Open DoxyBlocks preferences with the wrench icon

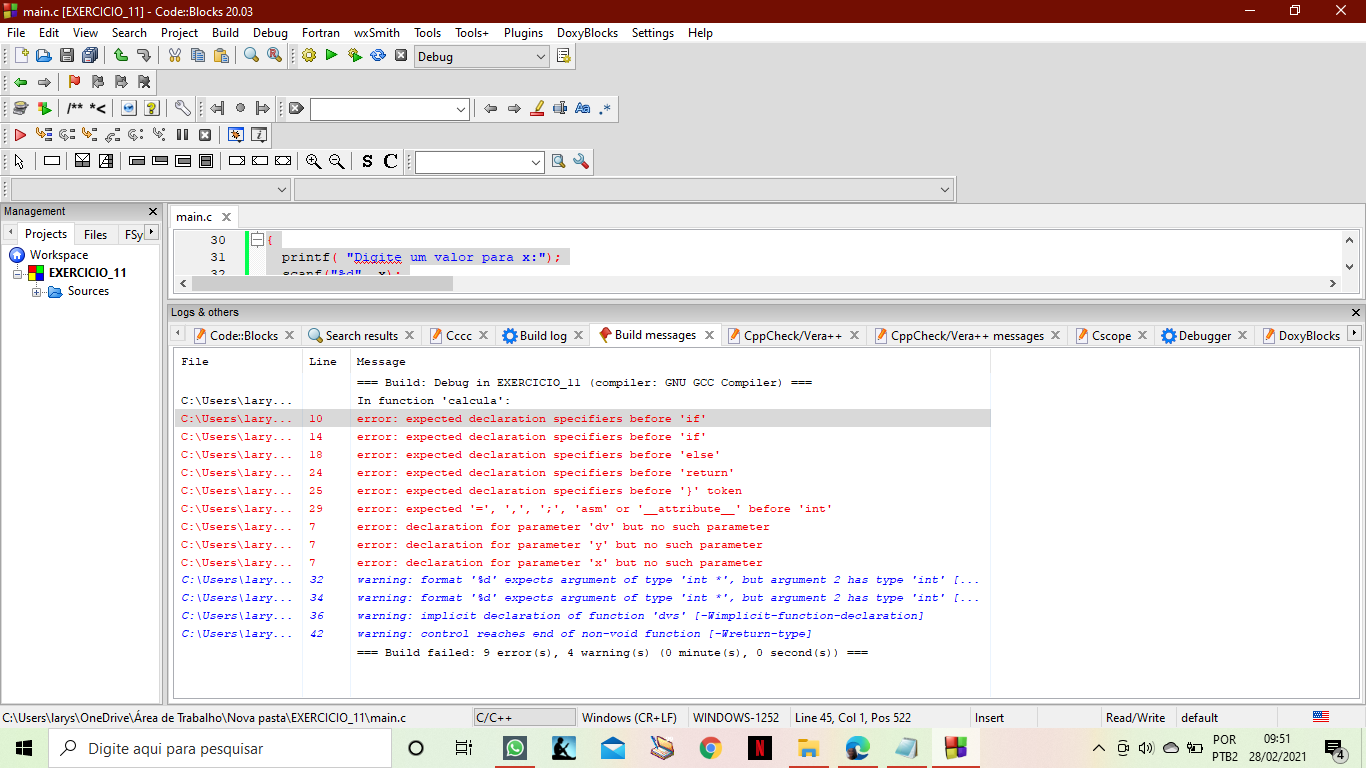[182, 108]
